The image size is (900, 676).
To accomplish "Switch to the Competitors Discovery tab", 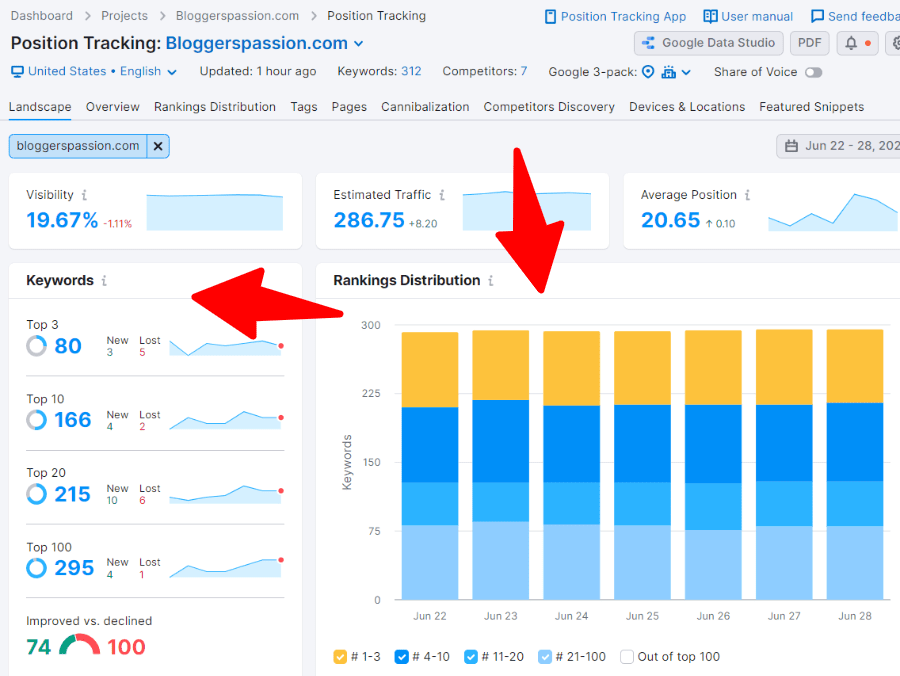I will point(549,106).
